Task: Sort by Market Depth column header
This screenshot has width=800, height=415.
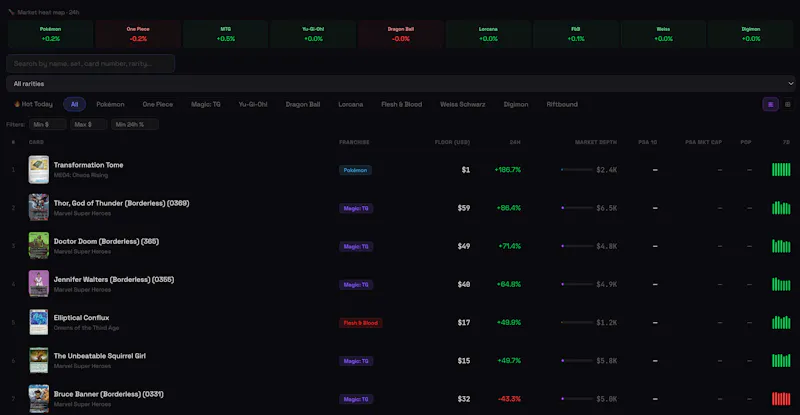Action: 595,142
